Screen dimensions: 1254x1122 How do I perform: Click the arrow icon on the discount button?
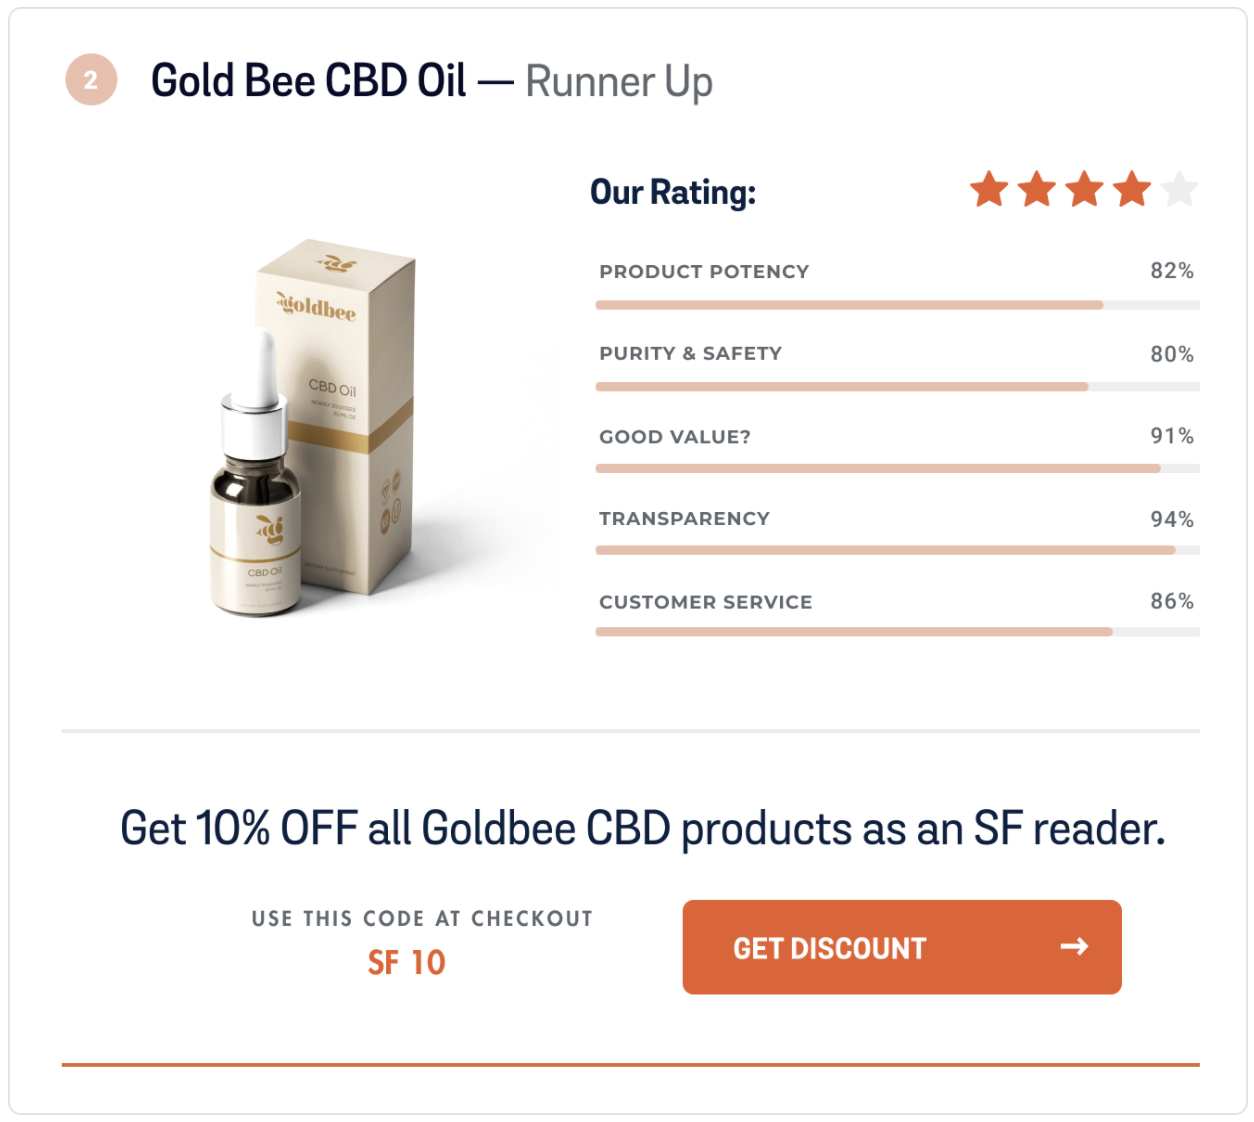click(1076, 947)
